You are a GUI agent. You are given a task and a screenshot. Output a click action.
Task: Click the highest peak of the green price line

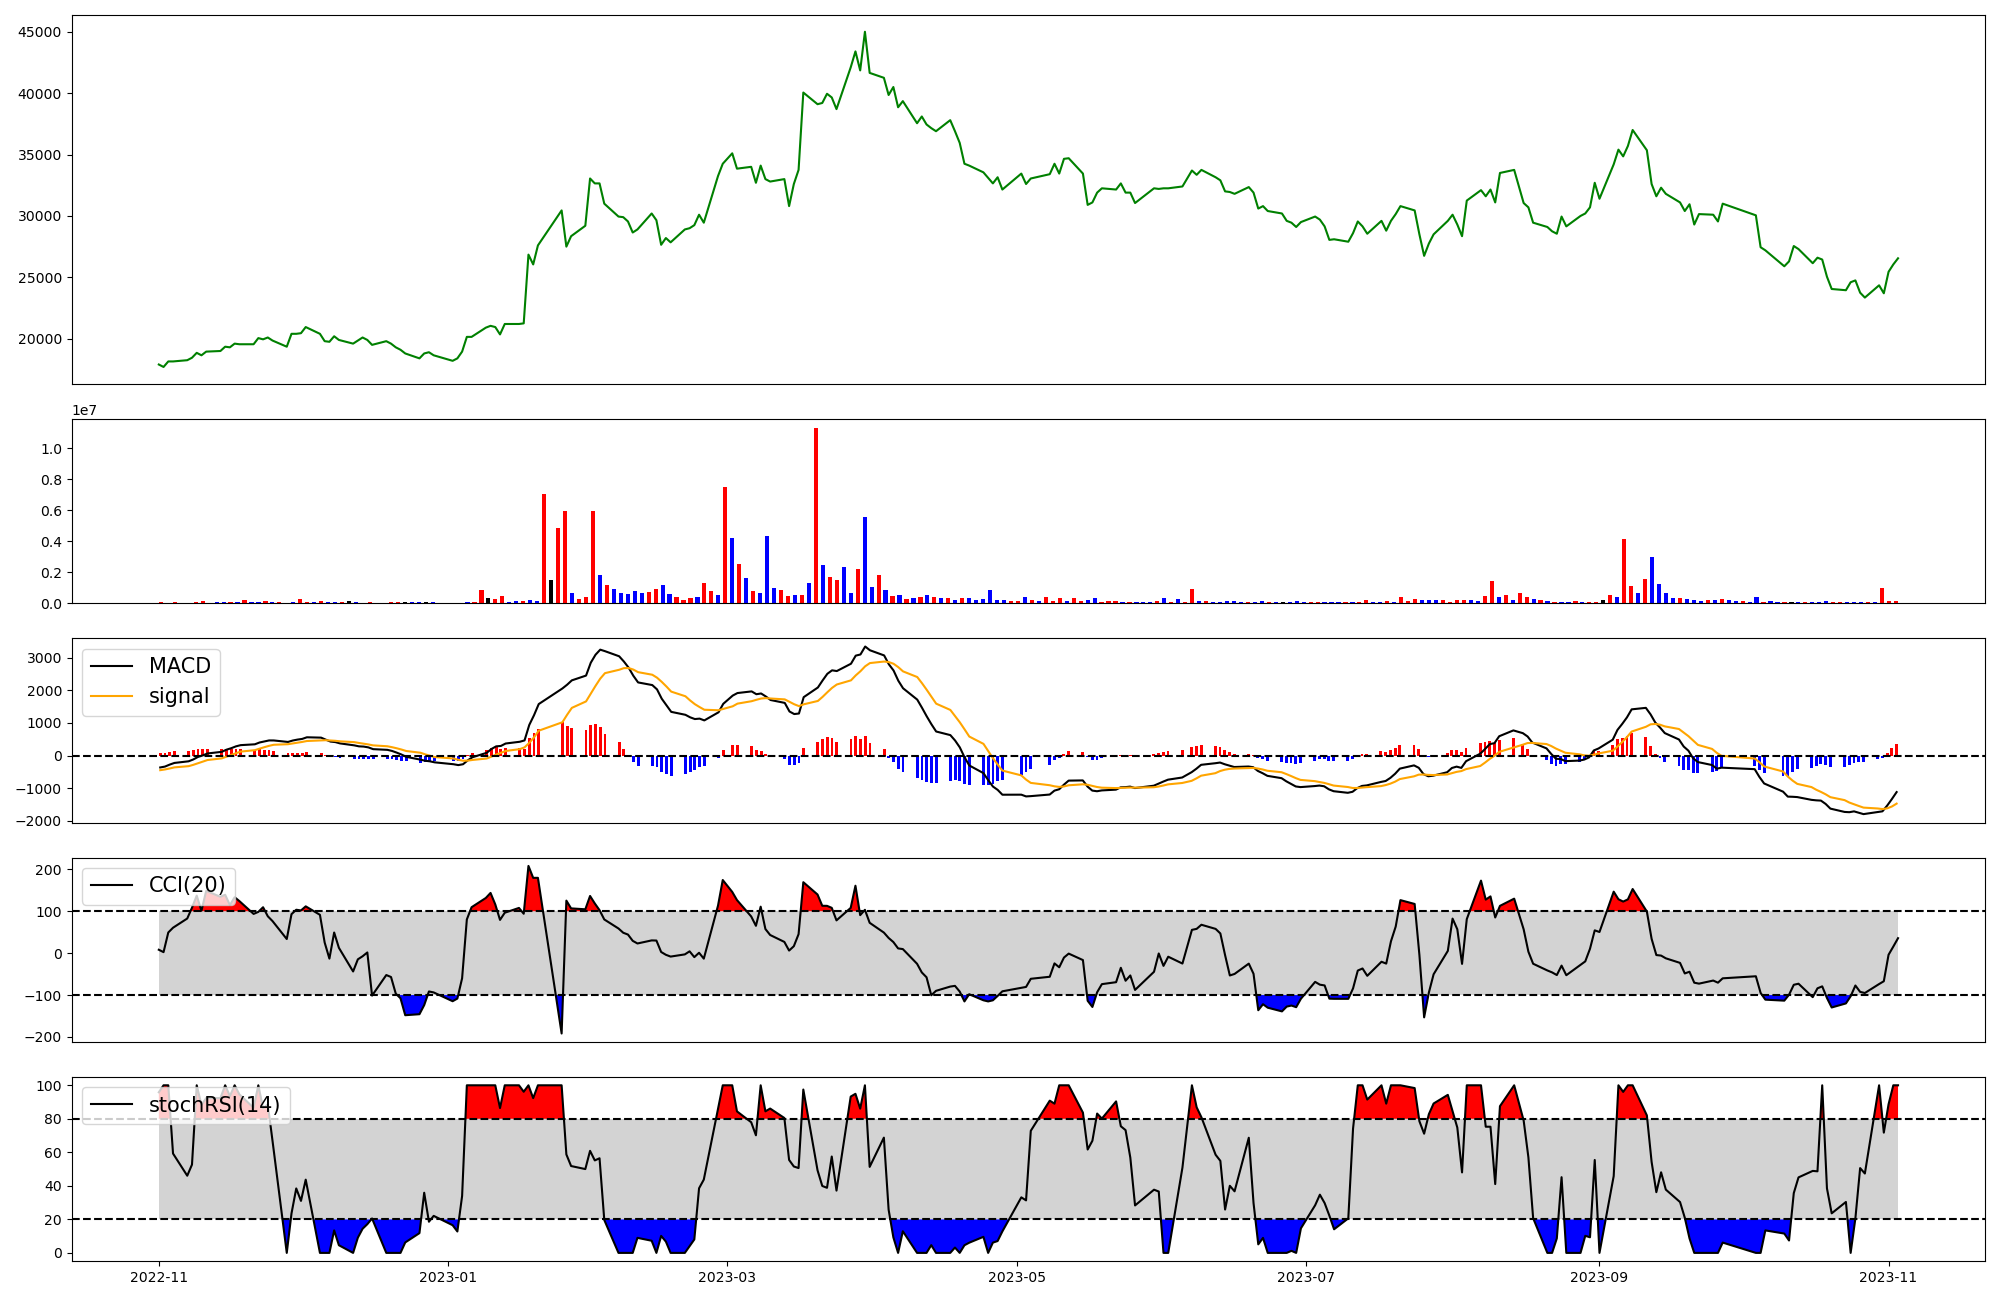click(865, 33)
